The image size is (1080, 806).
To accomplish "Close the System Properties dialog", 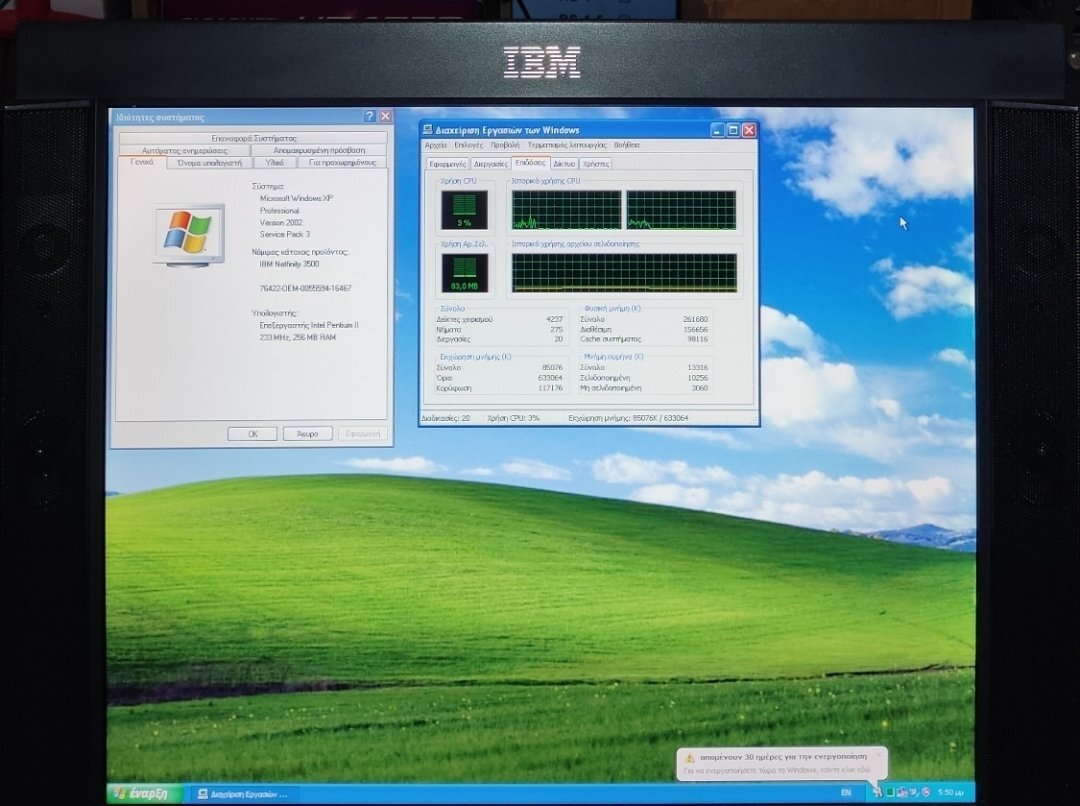I will tap(385, 116).
